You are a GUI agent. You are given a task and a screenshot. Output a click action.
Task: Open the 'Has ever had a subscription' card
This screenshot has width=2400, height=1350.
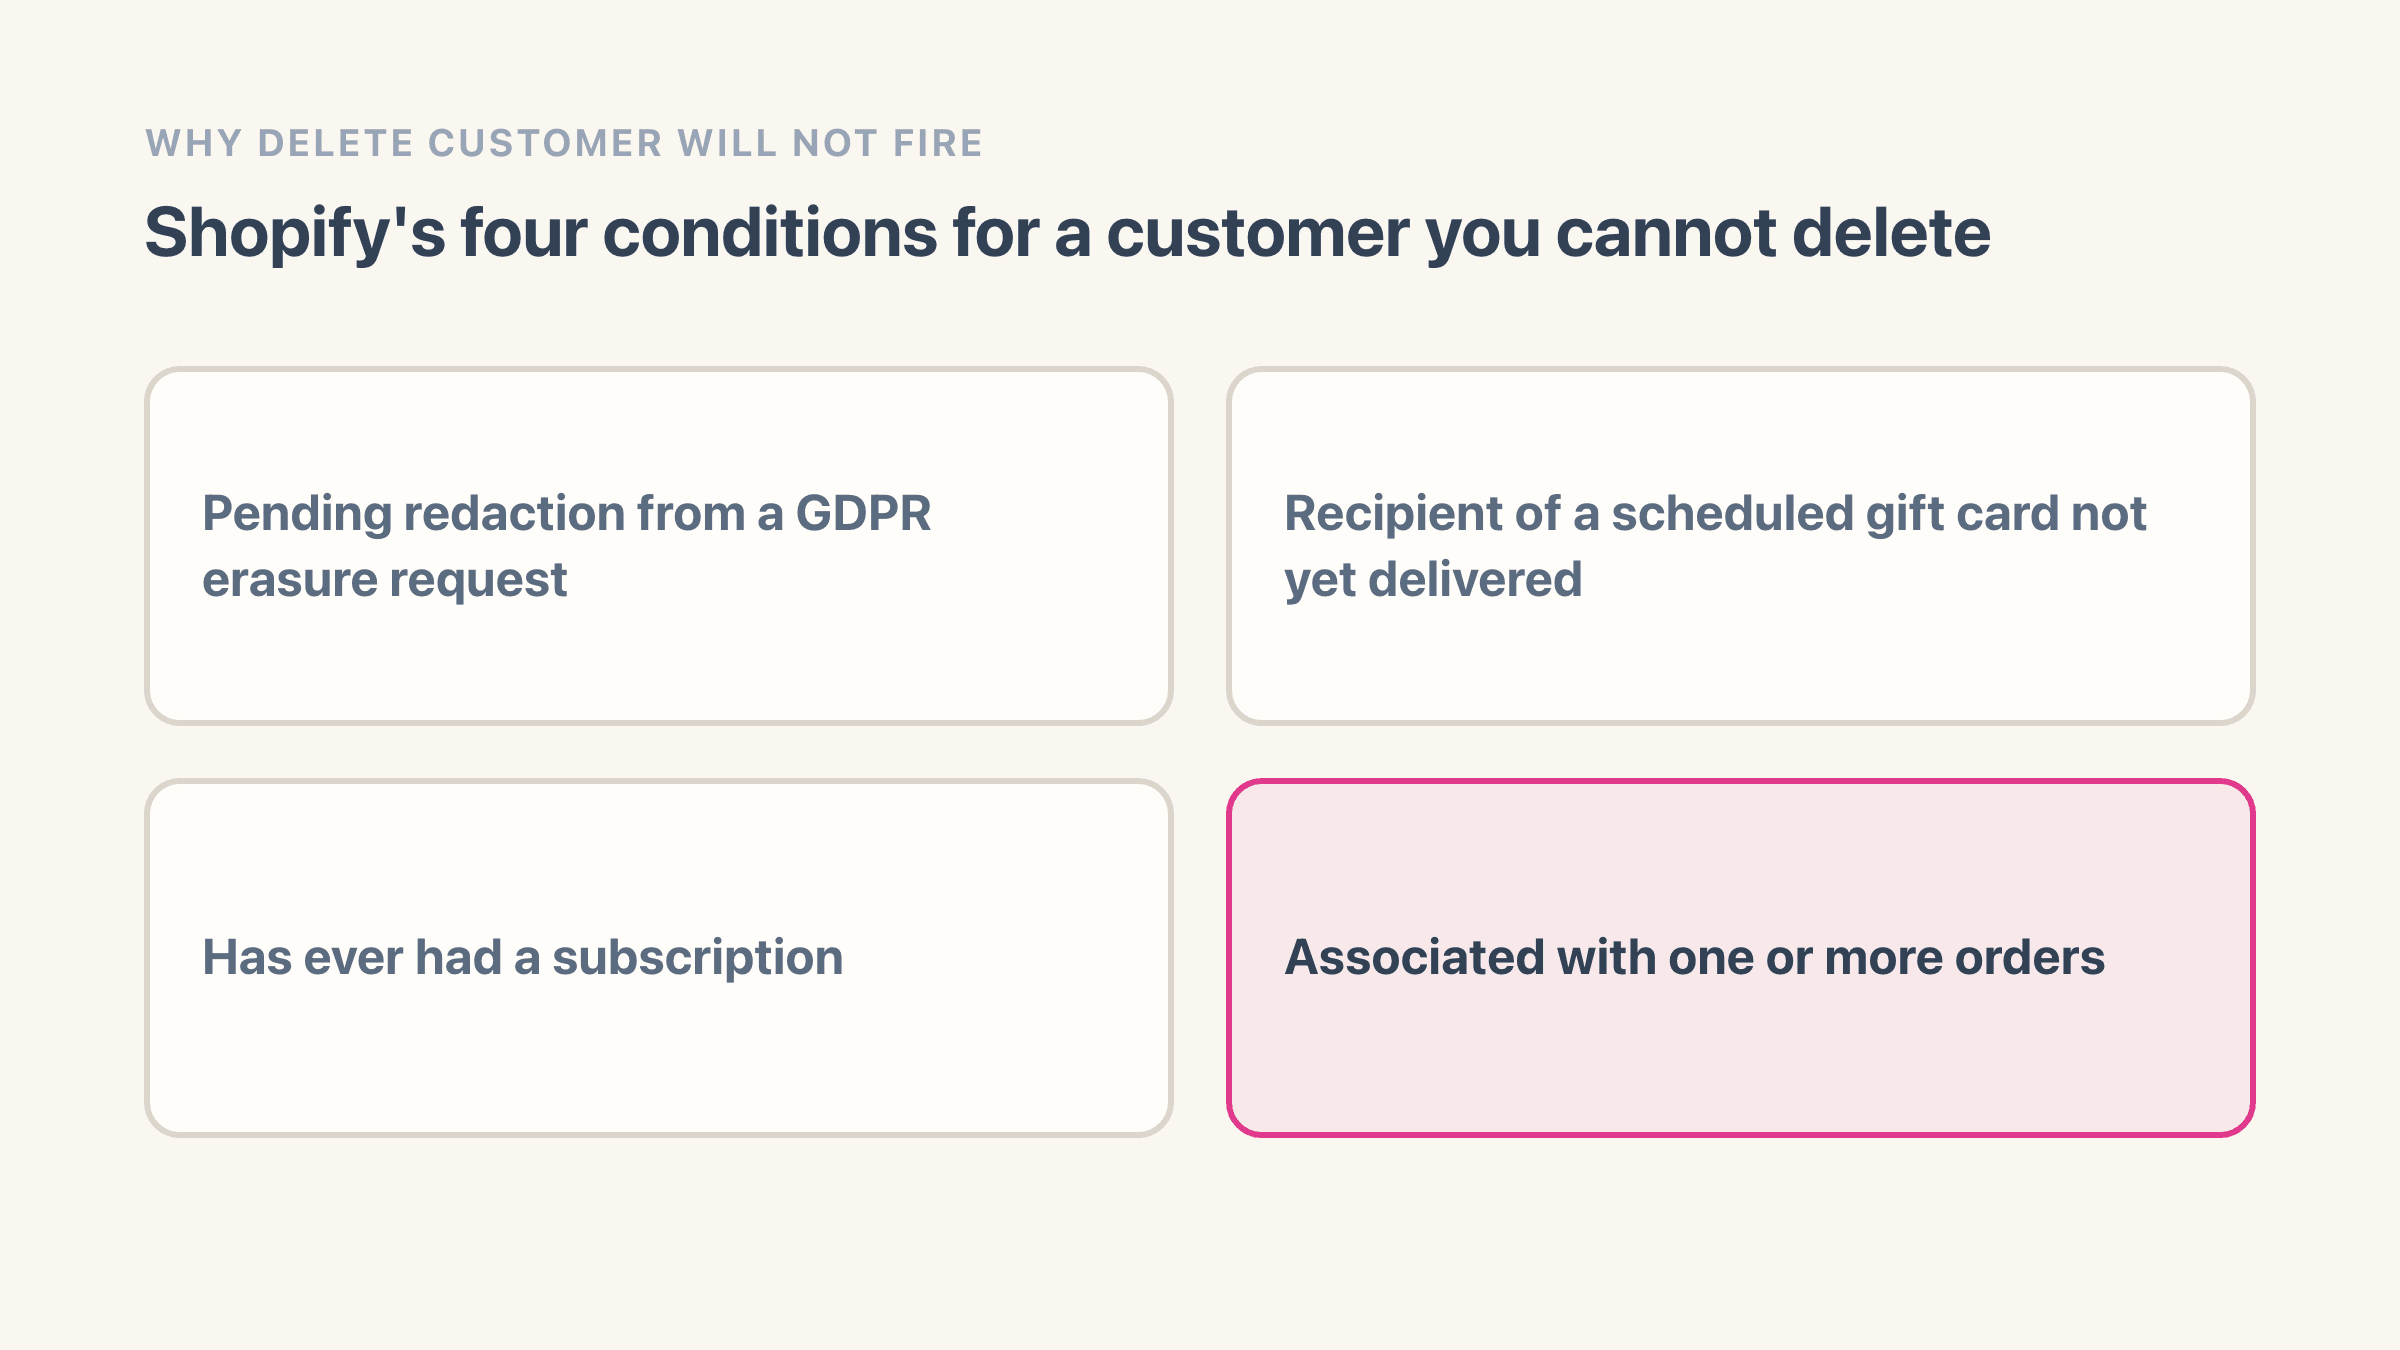(659, 958)
